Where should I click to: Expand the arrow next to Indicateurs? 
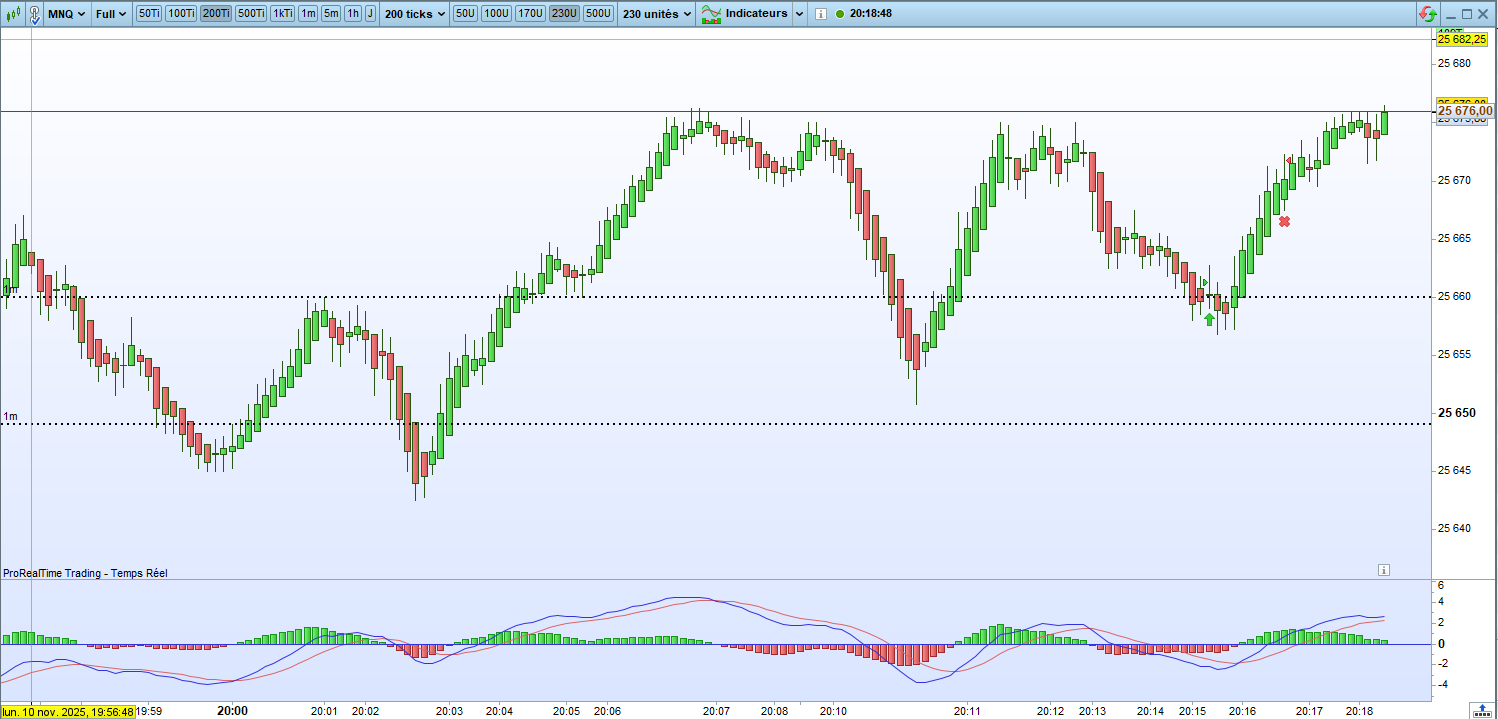coord(798,14)
